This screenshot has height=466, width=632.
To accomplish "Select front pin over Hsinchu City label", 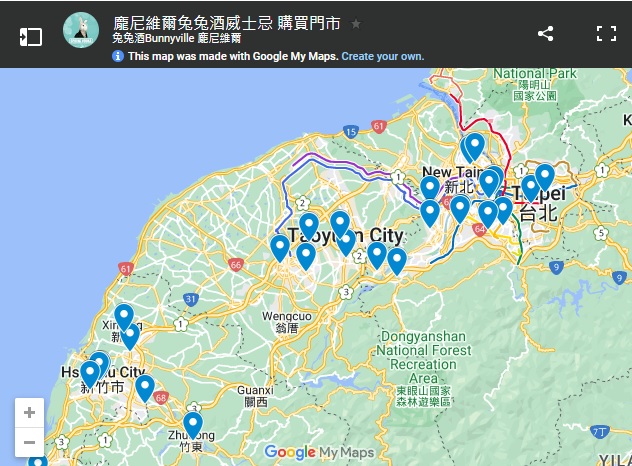I will 90,373.
